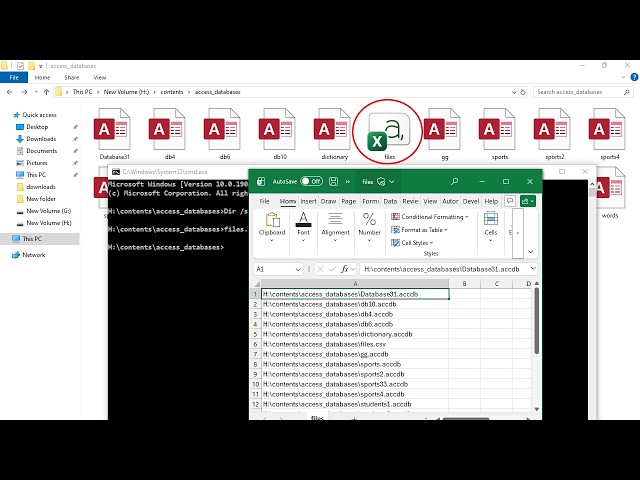Viewport: 640px width, 480px height.
Task: Select Downloads in Quick access
Action: (41, 139)
